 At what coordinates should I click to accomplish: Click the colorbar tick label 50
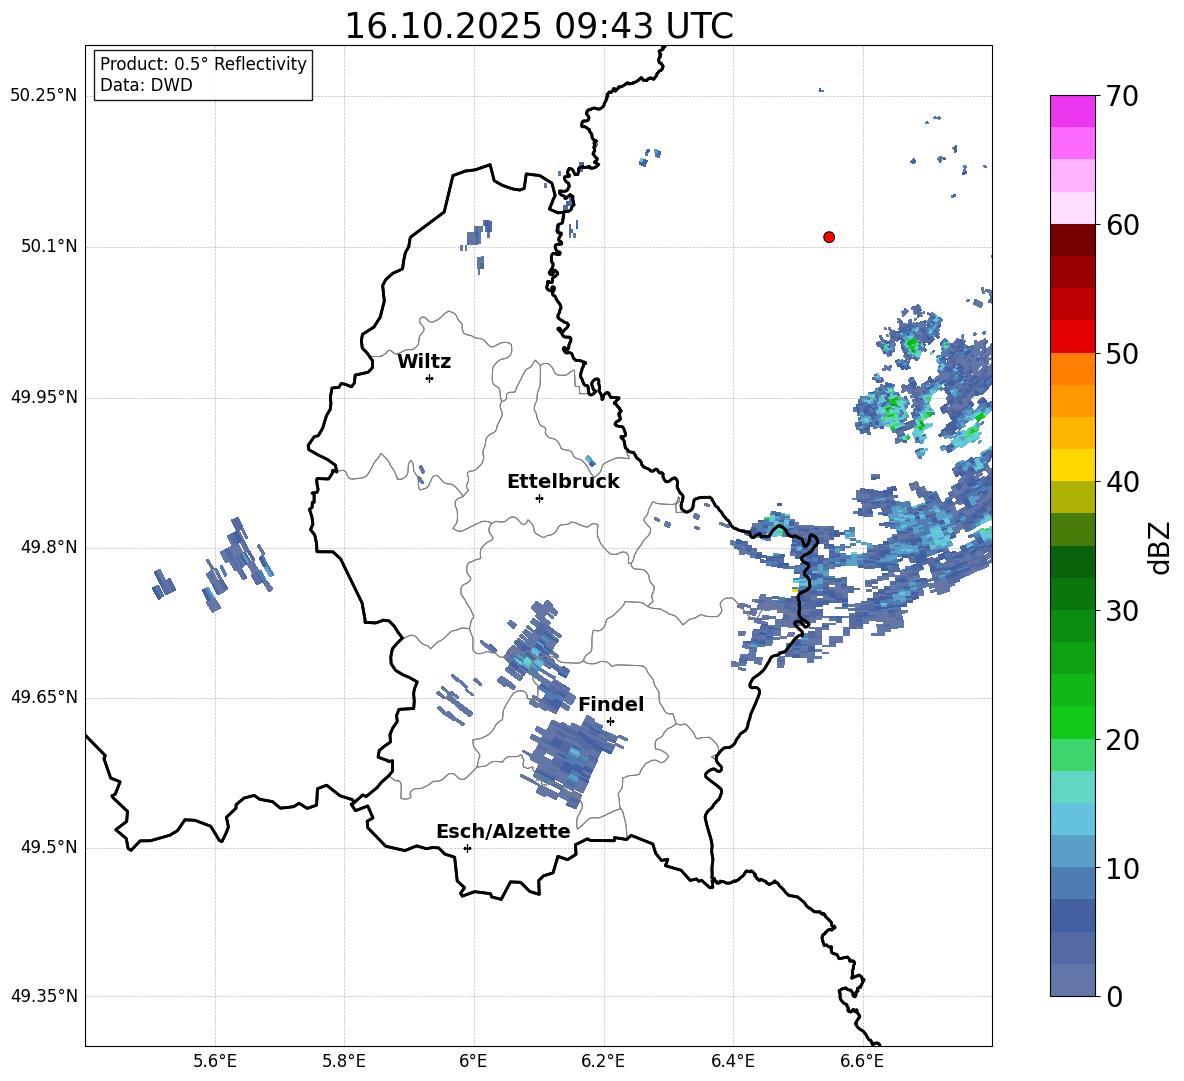1122,353
